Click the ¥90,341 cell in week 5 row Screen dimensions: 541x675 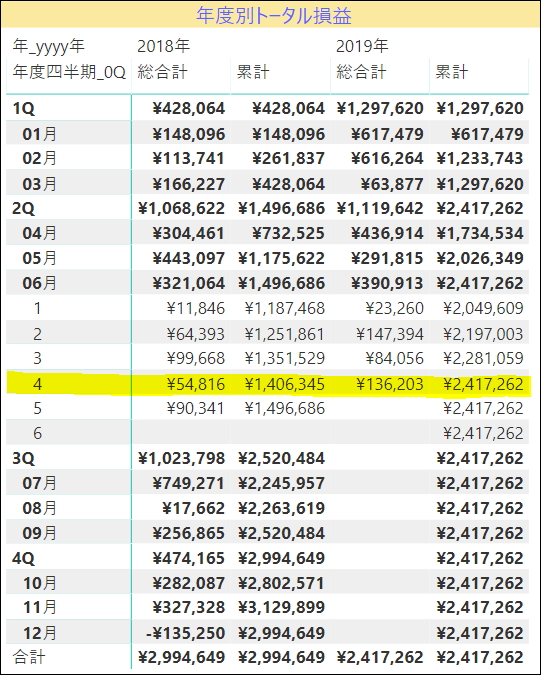[196, 408]
